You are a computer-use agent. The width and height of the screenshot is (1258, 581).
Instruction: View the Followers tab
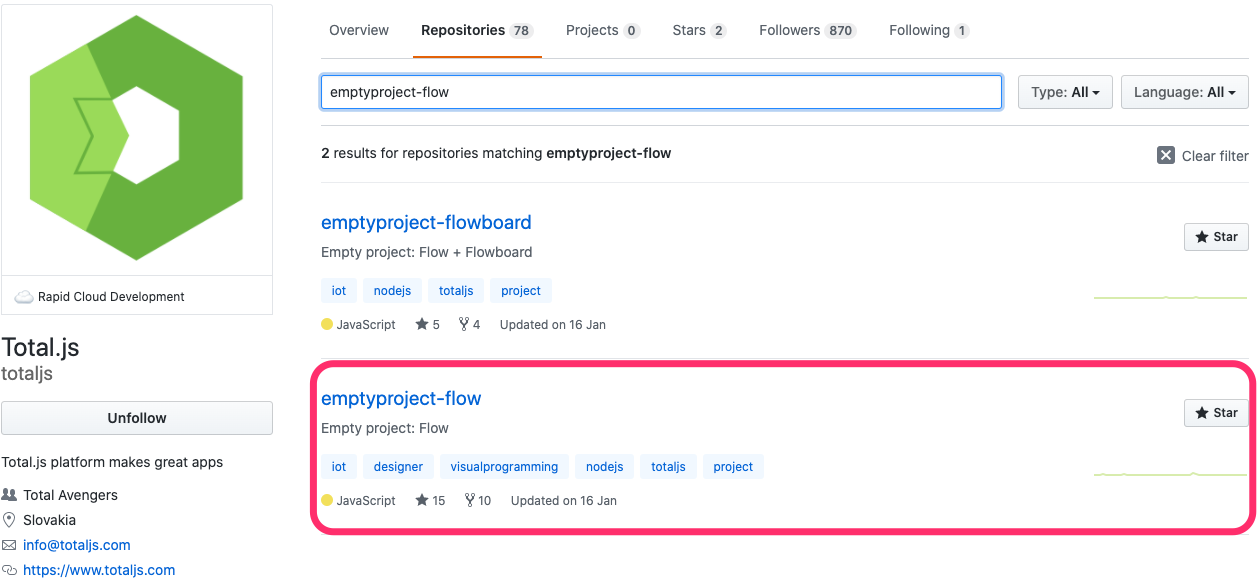click(808, 30)
